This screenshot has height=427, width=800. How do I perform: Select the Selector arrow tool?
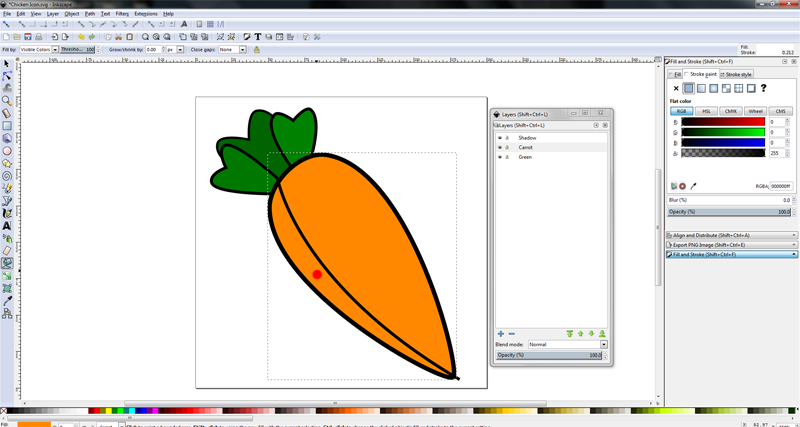[7, 64]
